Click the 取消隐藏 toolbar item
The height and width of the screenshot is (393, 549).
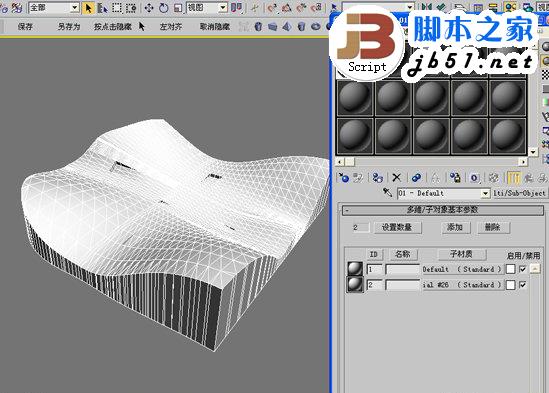pos(215,26)
